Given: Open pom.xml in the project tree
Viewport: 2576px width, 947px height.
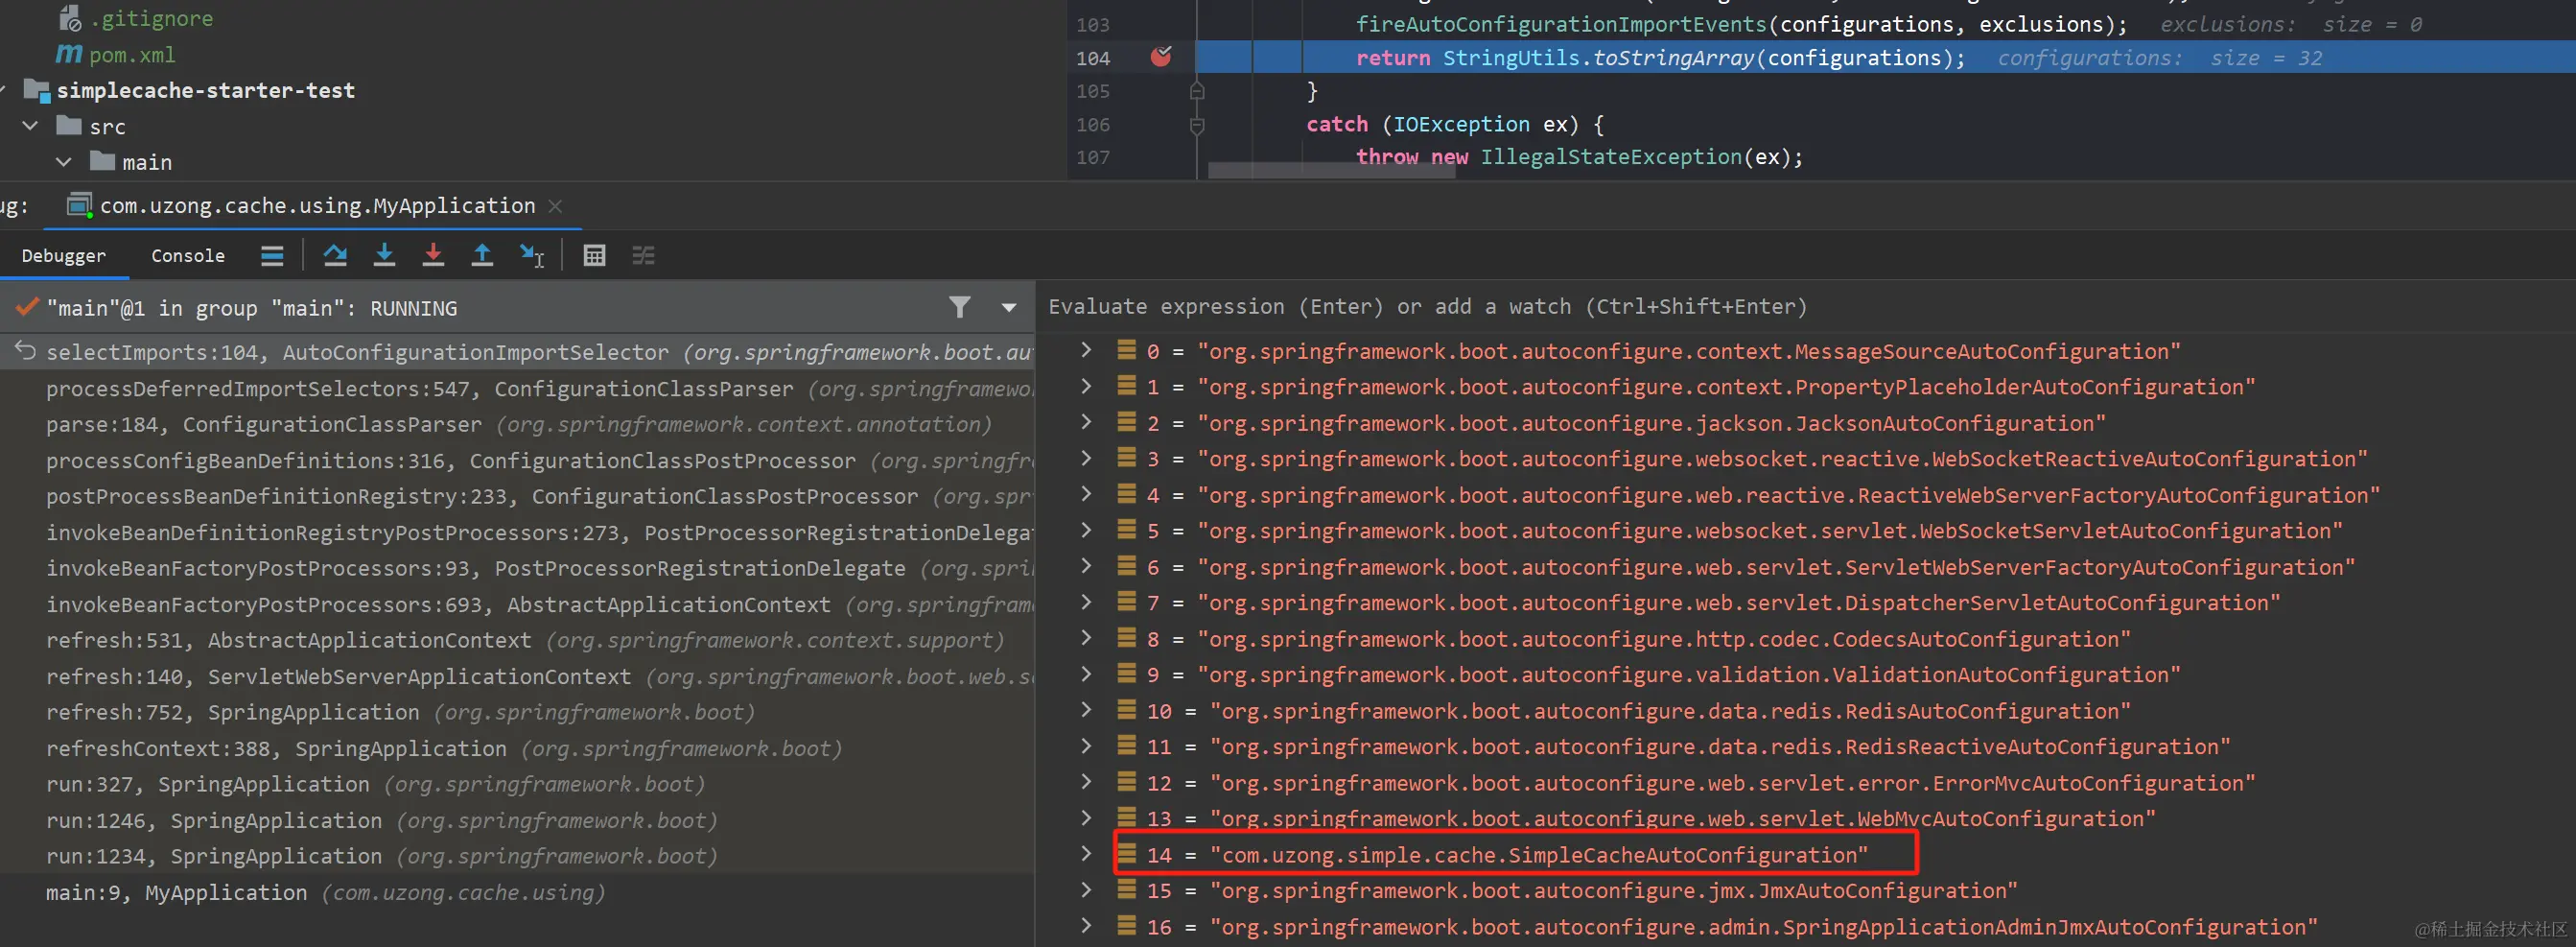Looking at the screenshot, I should (x=132, y=55).
